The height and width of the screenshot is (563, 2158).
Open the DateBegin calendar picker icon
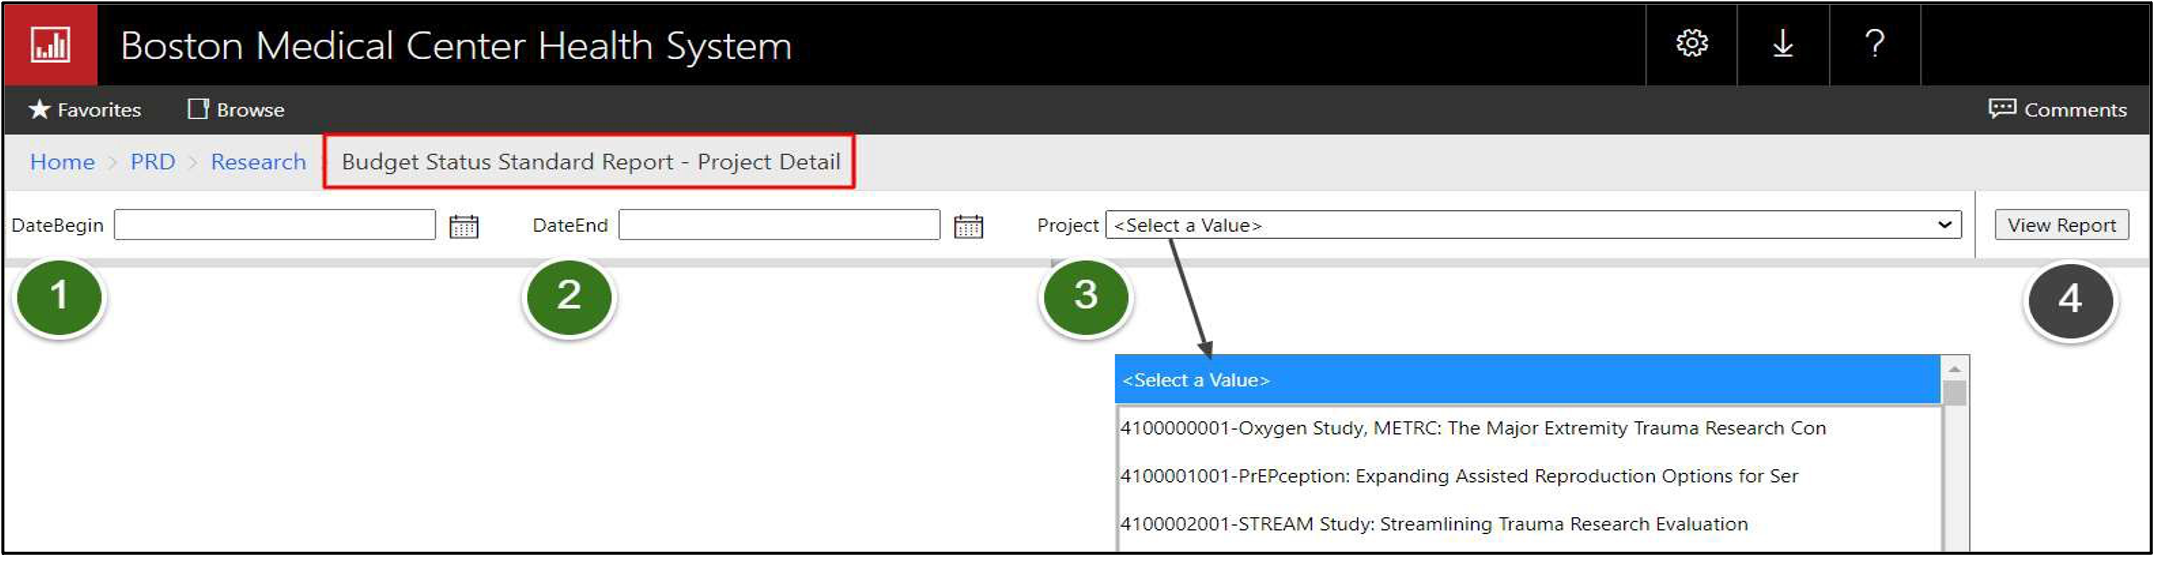point(464,226)
